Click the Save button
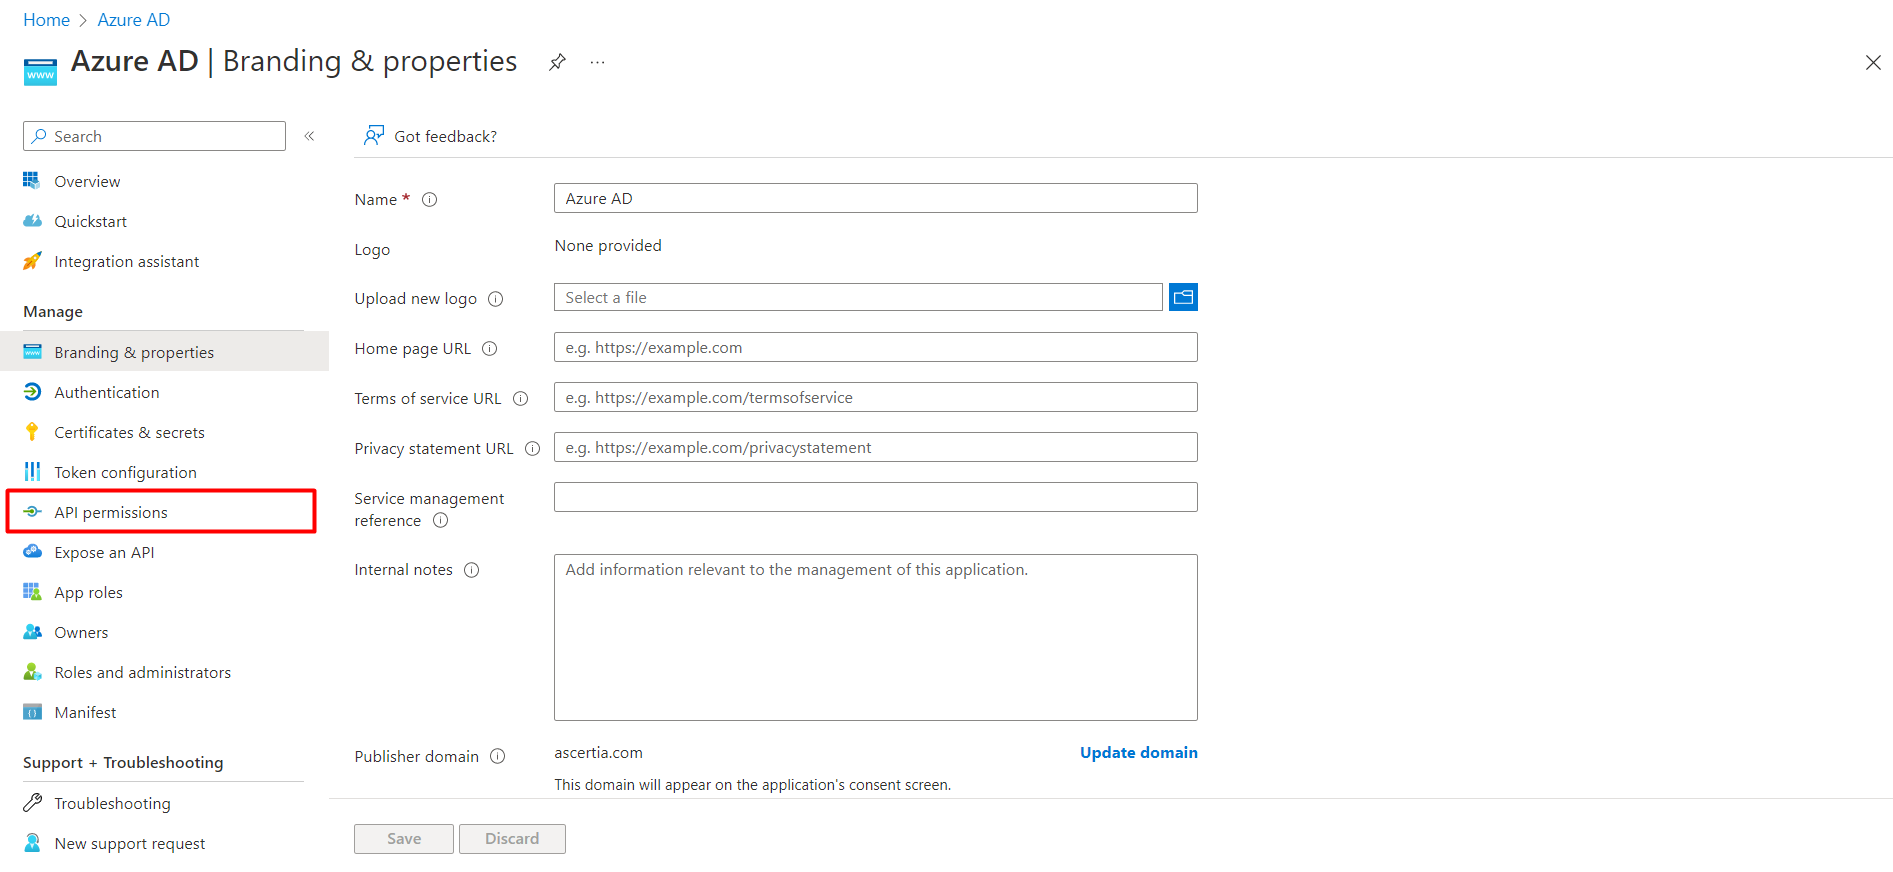 click(404, 838)
